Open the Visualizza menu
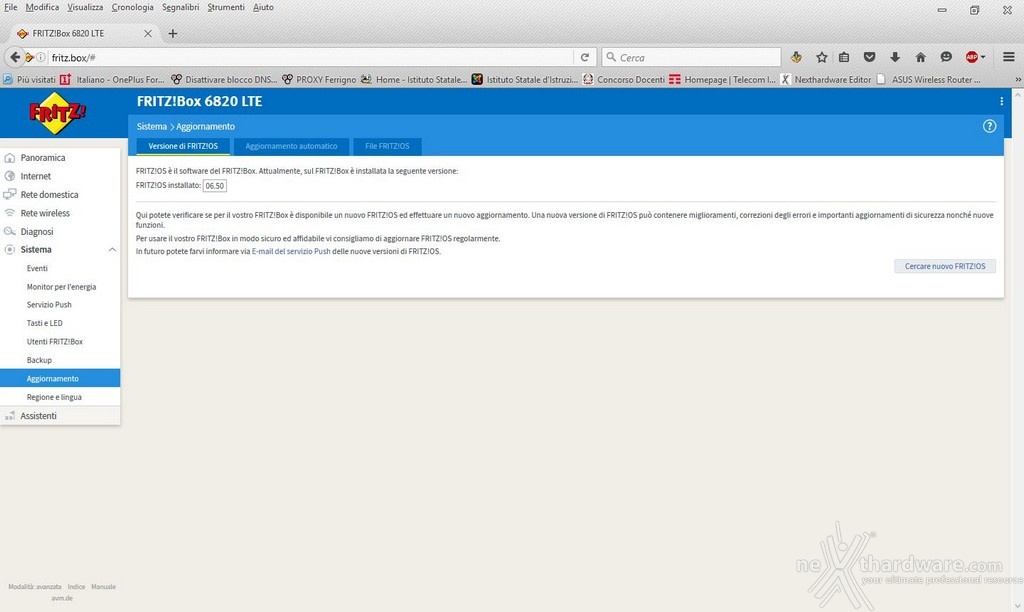This screenshot has height=612, width=1024. pos(85,7)
